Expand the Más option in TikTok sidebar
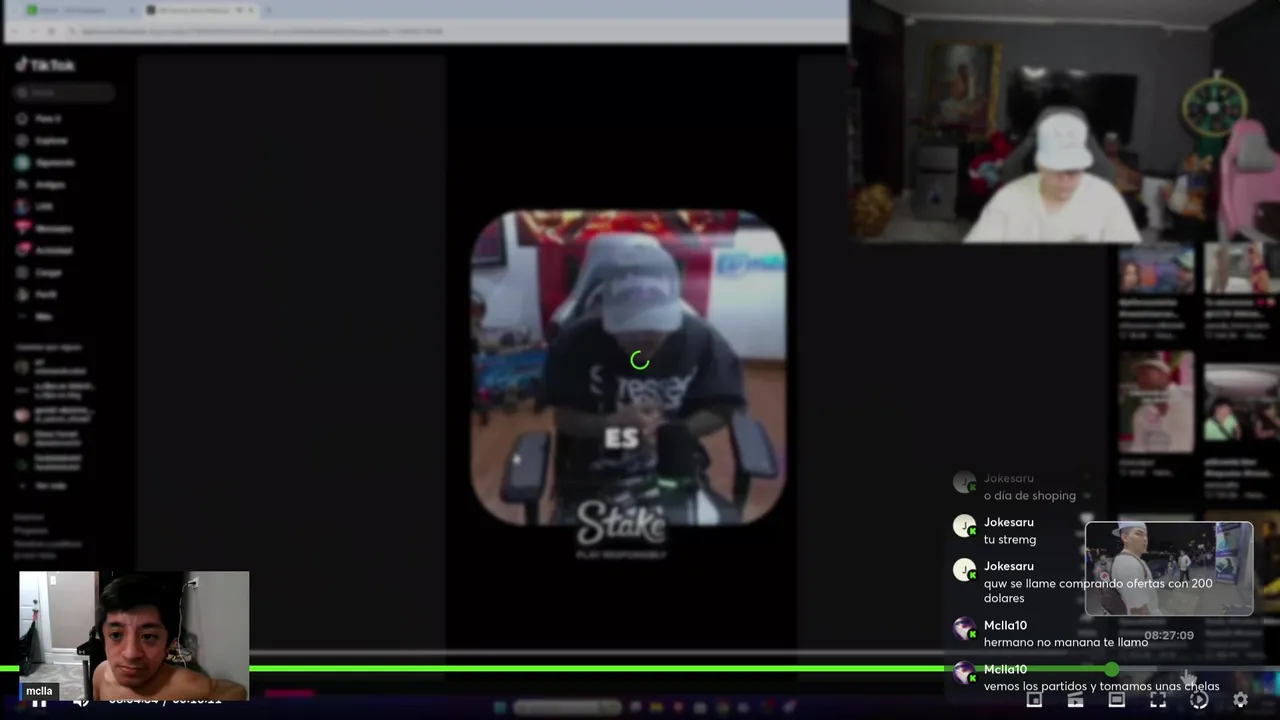1280x720 pixels. (34, 316)
